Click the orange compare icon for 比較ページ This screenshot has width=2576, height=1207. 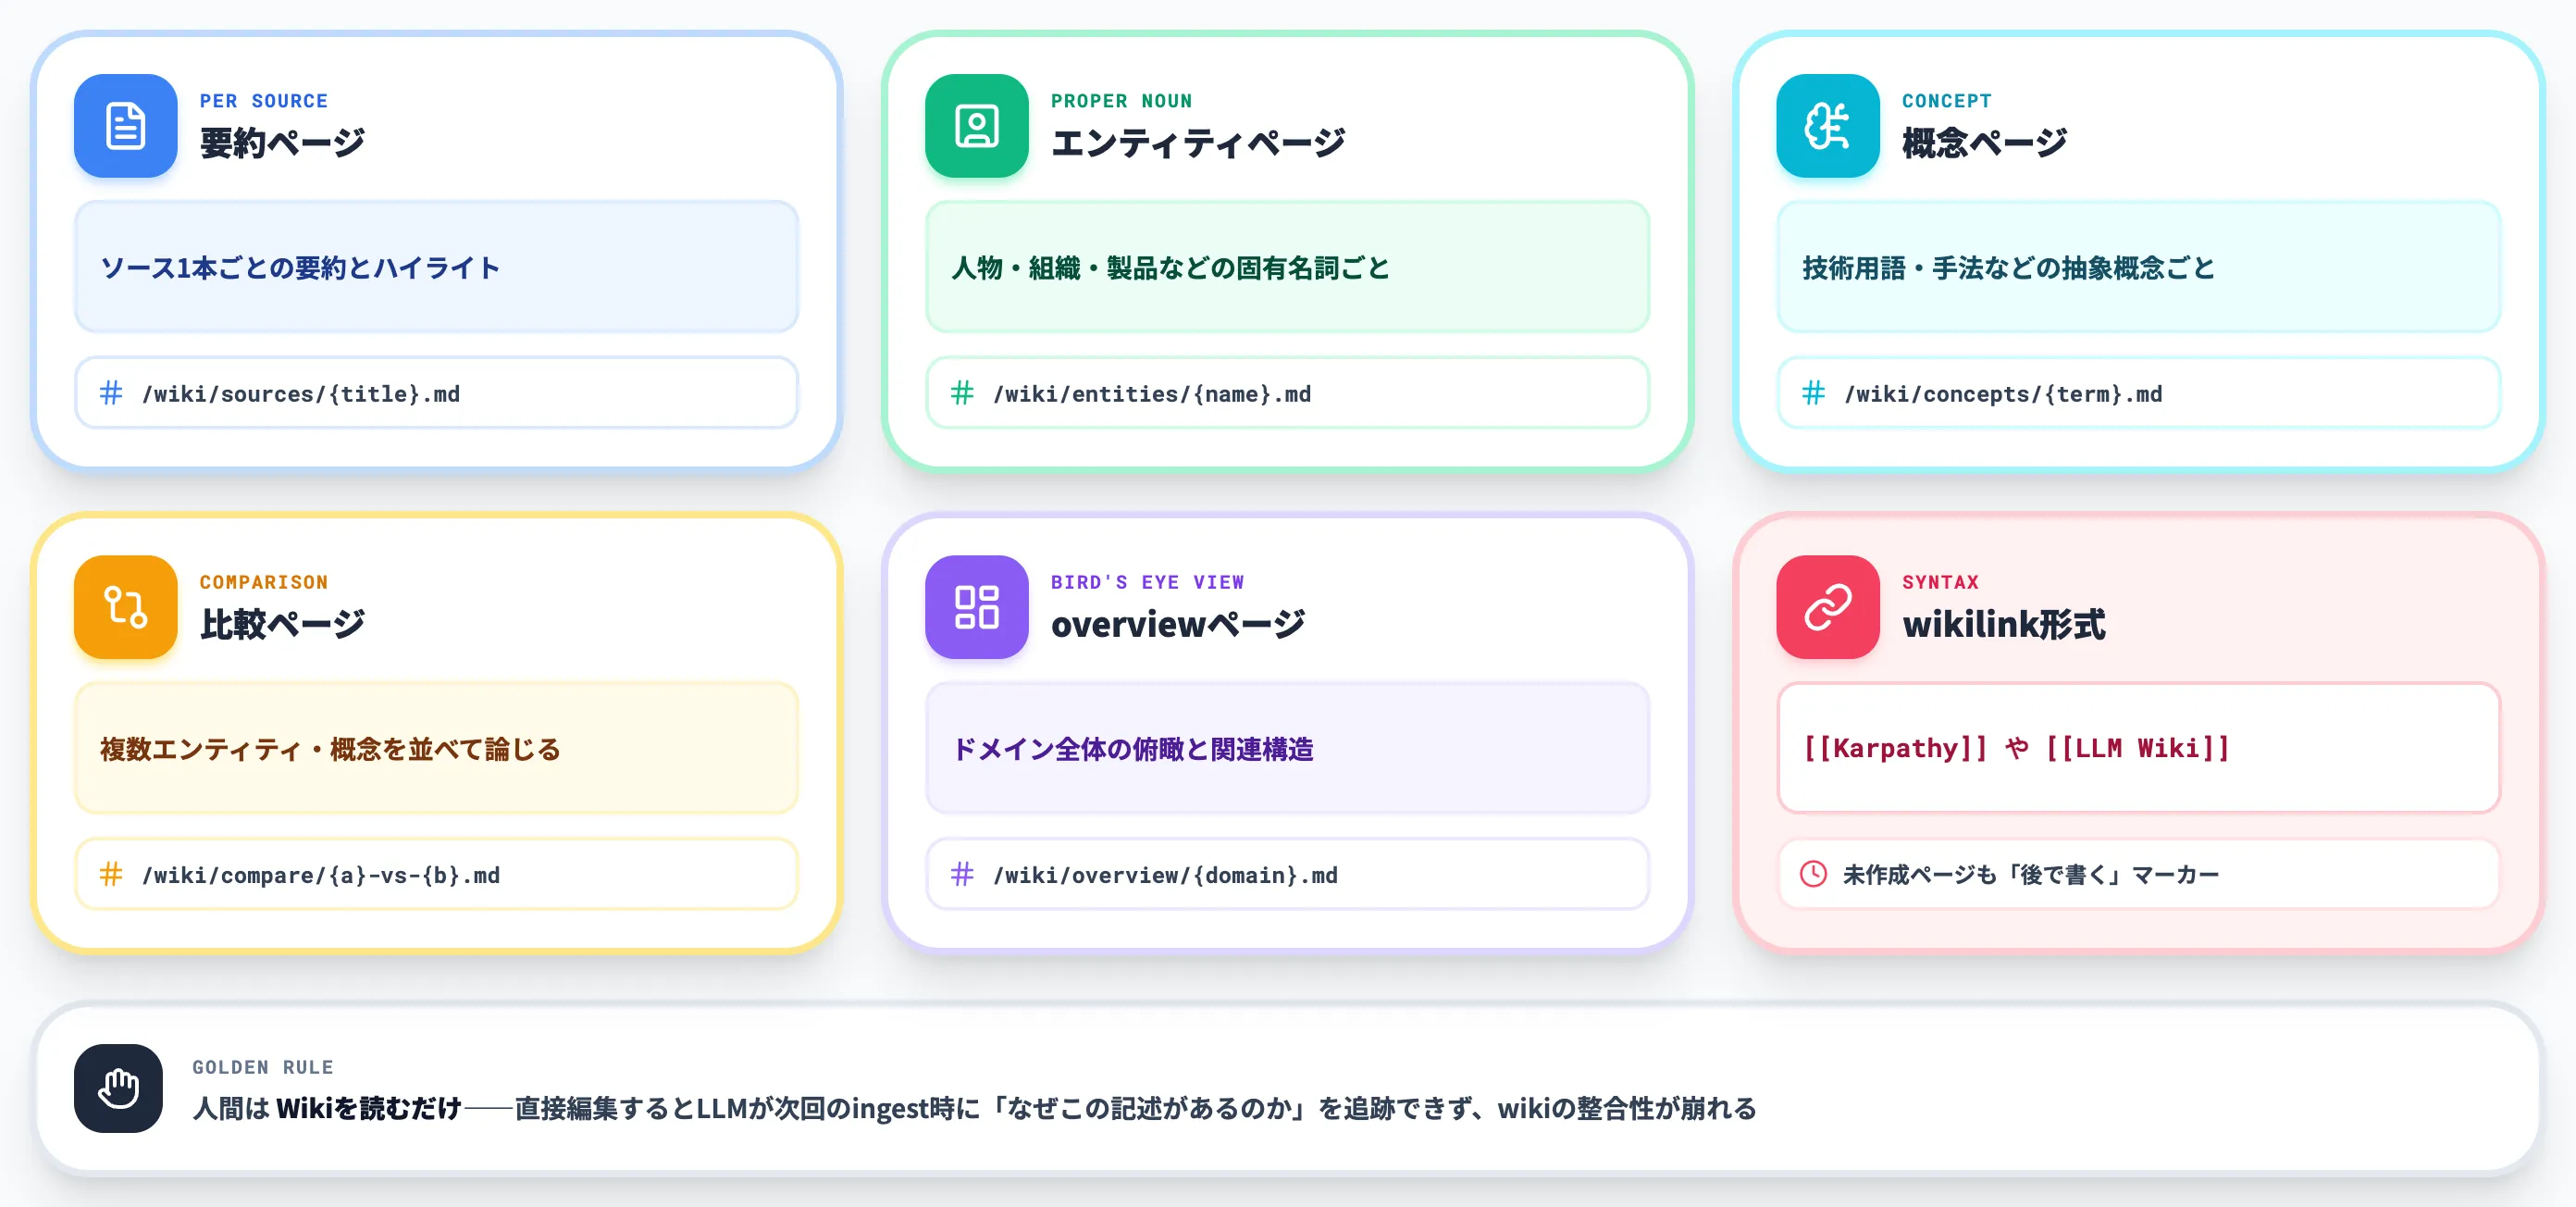pyautogui.click(x=126, y=607)
